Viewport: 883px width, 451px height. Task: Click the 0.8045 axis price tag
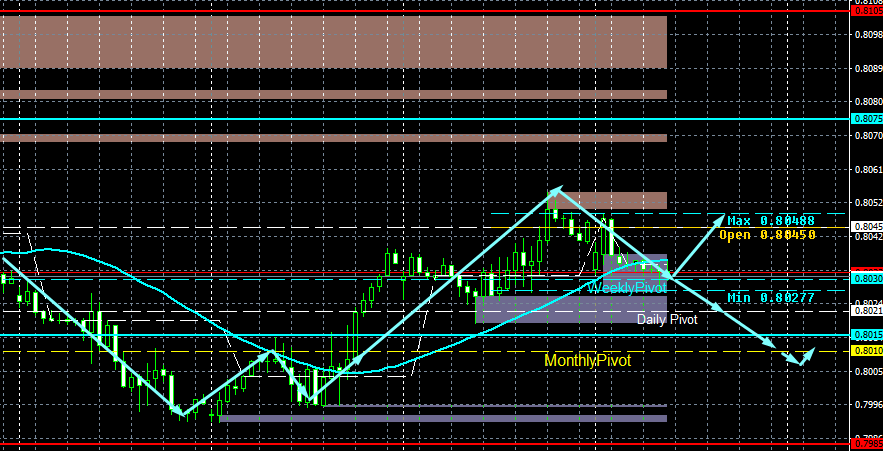[868, 227]
